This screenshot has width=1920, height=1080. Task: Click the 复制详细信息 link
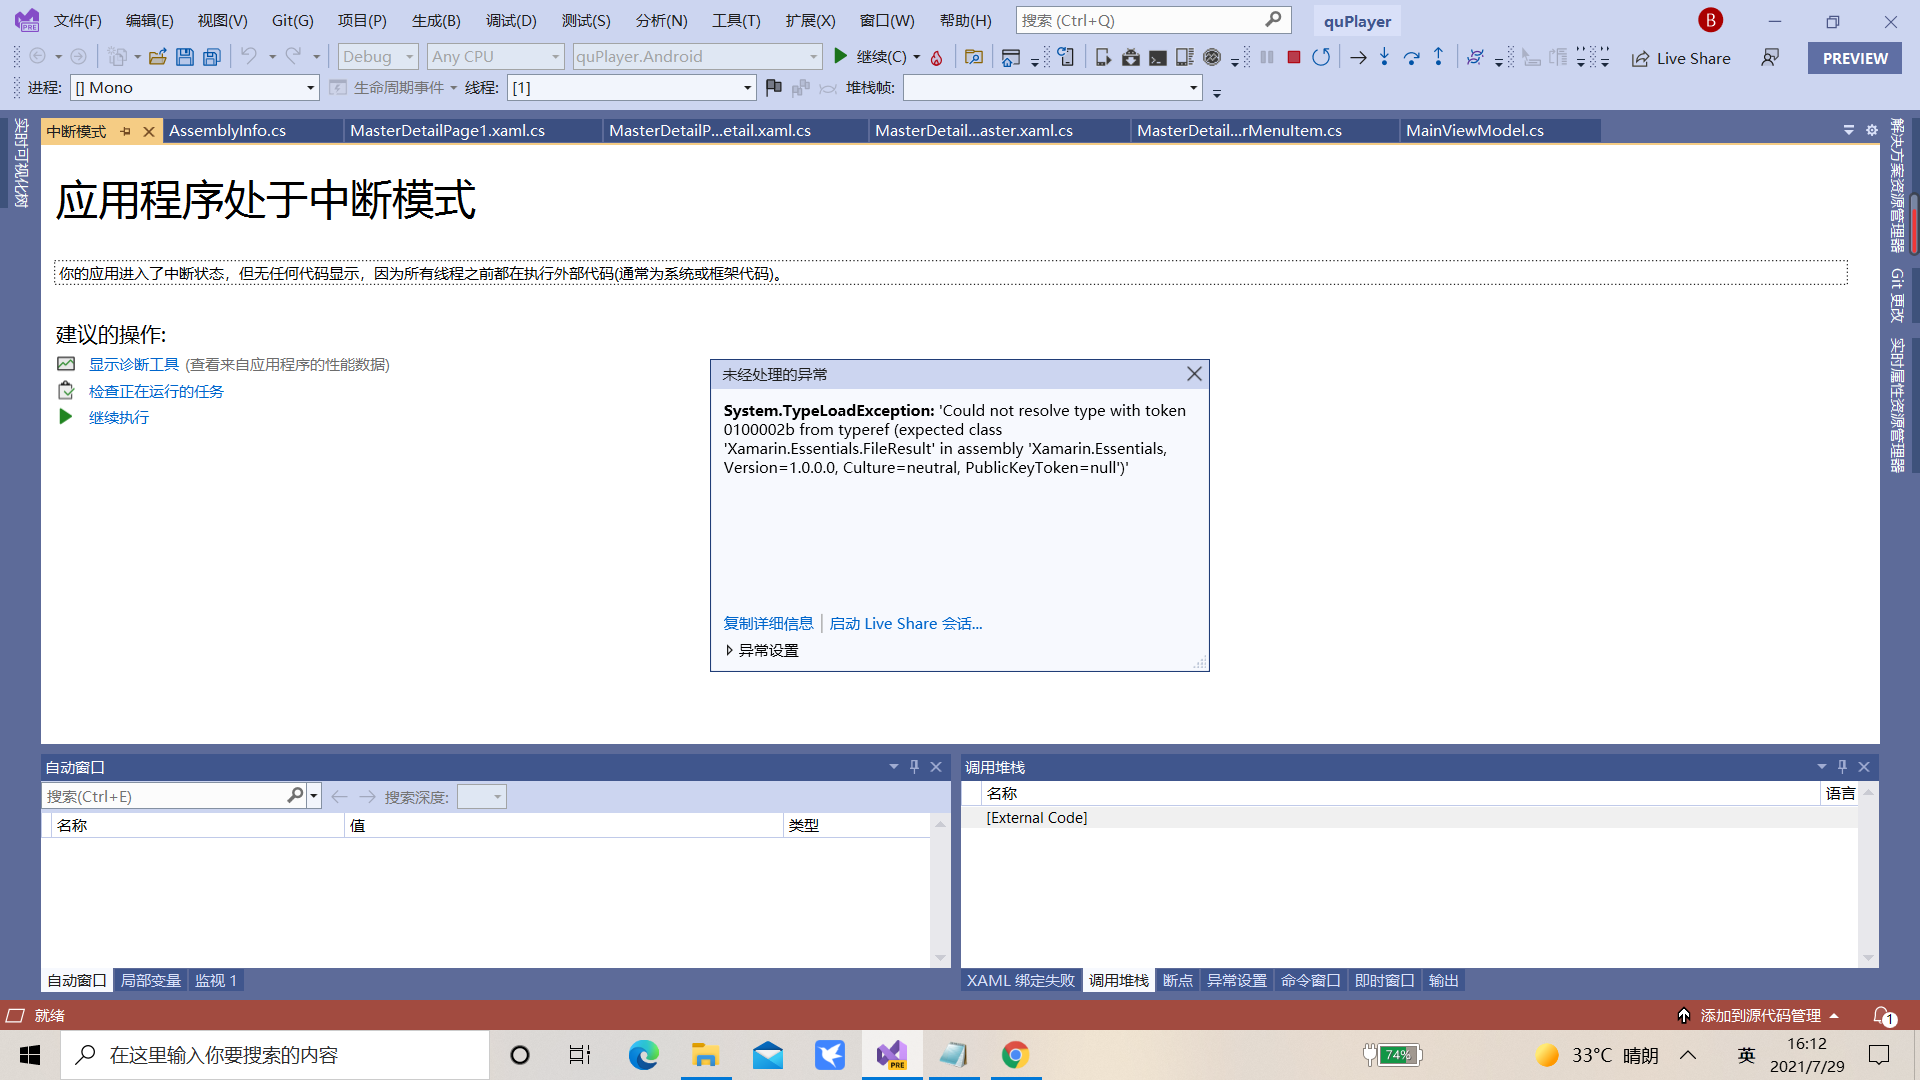tap(768, 623)
